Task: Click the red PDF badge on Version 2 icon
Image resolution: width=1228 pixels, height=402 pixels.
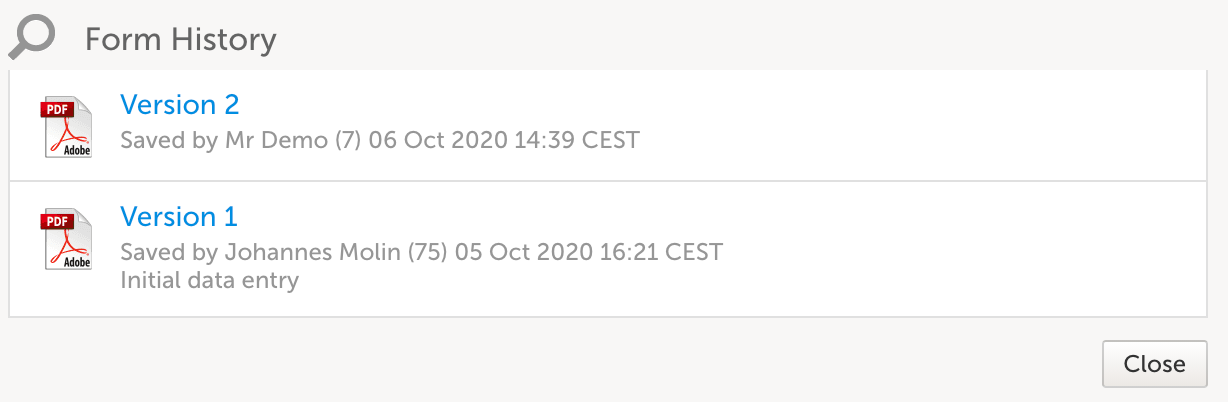Action: pos(55,109)
